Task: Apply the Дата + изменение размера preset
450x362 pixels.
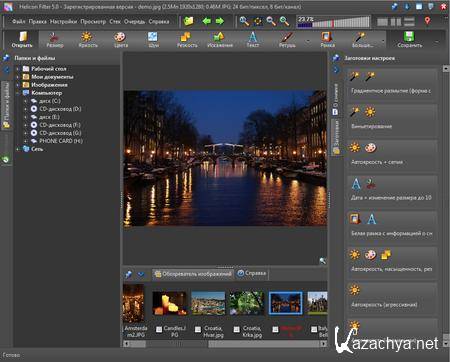Action: point(392,191)
